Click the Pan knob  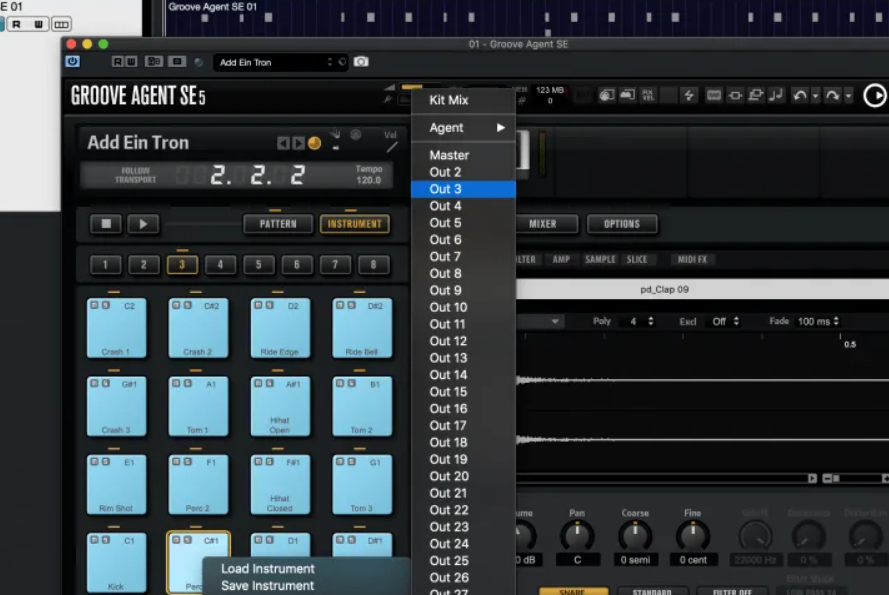(x=577, y=535)
